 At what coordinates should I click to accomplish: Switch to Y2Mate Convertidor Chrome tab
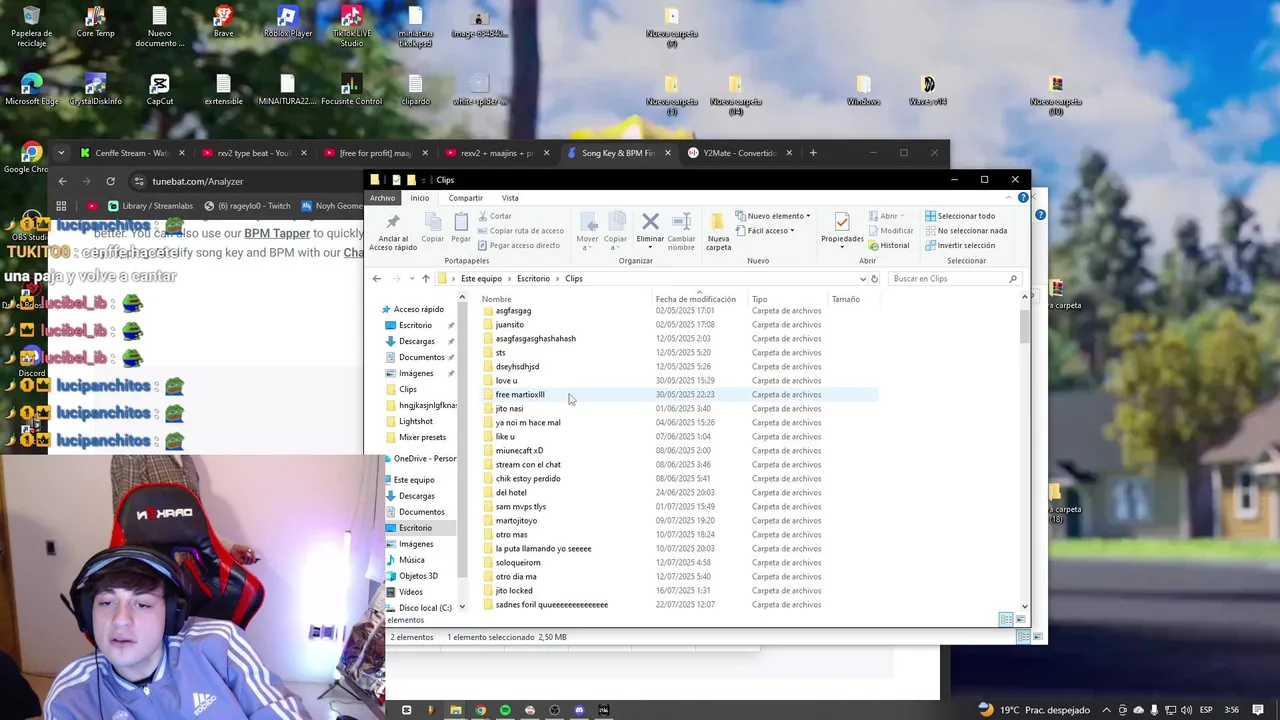coord(740,153)
